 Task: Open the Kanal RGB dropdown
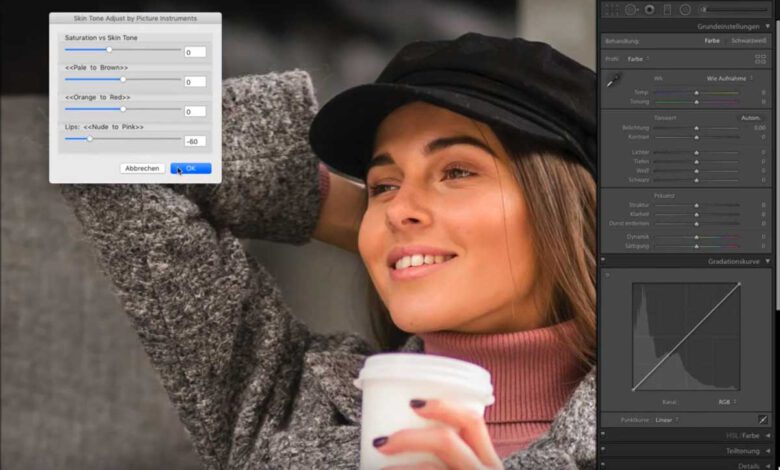(727, 402)
